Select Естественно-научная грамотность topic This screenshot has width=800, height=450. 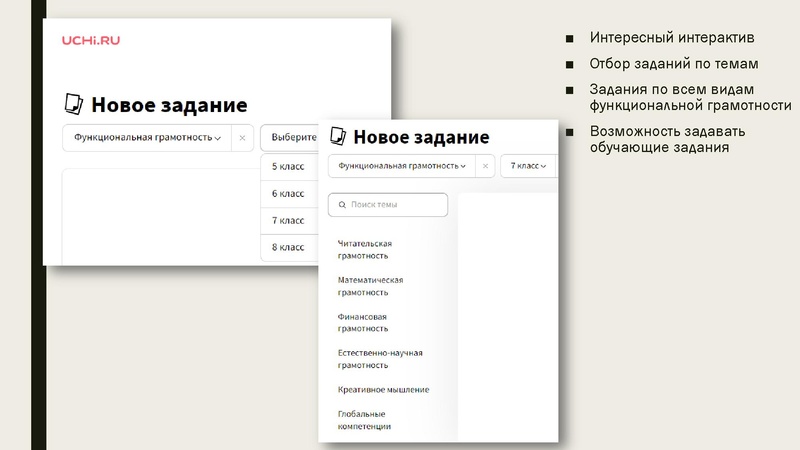pos(380,359)
